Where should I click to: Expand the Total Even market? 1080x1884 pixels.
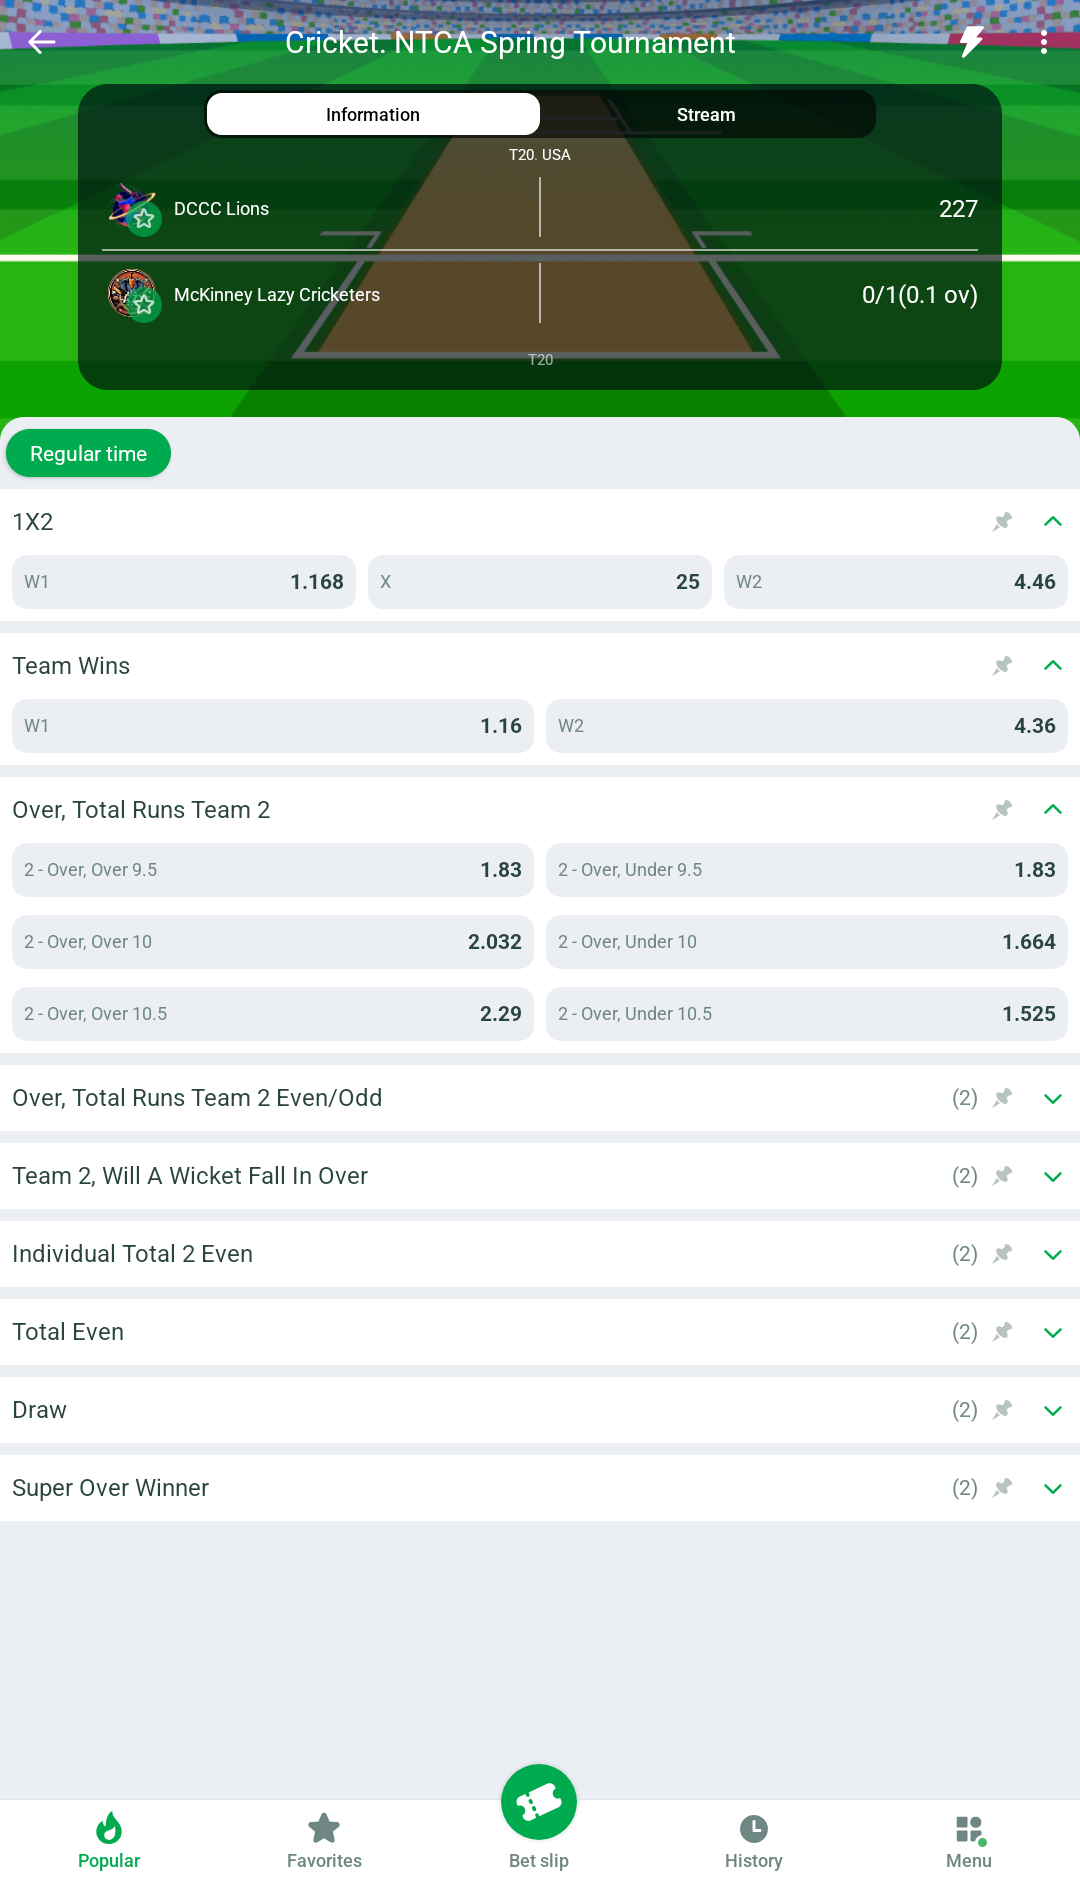(x=1052, y=1332)
